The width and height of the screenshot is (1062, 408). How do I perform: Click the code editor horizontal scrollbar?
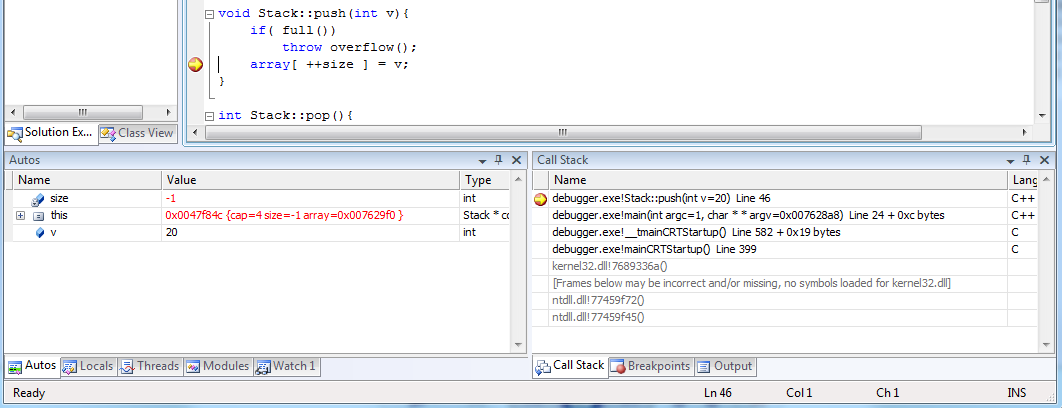click(x=560, y=132)
